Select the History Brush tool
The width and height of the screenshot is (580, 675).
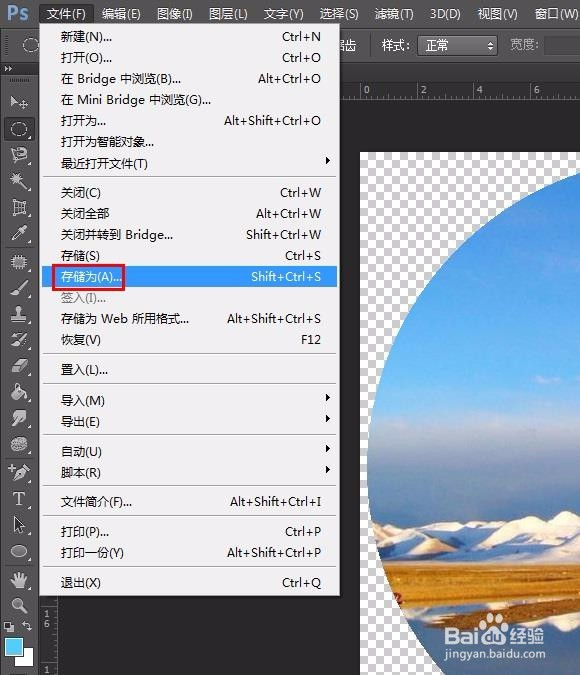click(x=19, y=340)
